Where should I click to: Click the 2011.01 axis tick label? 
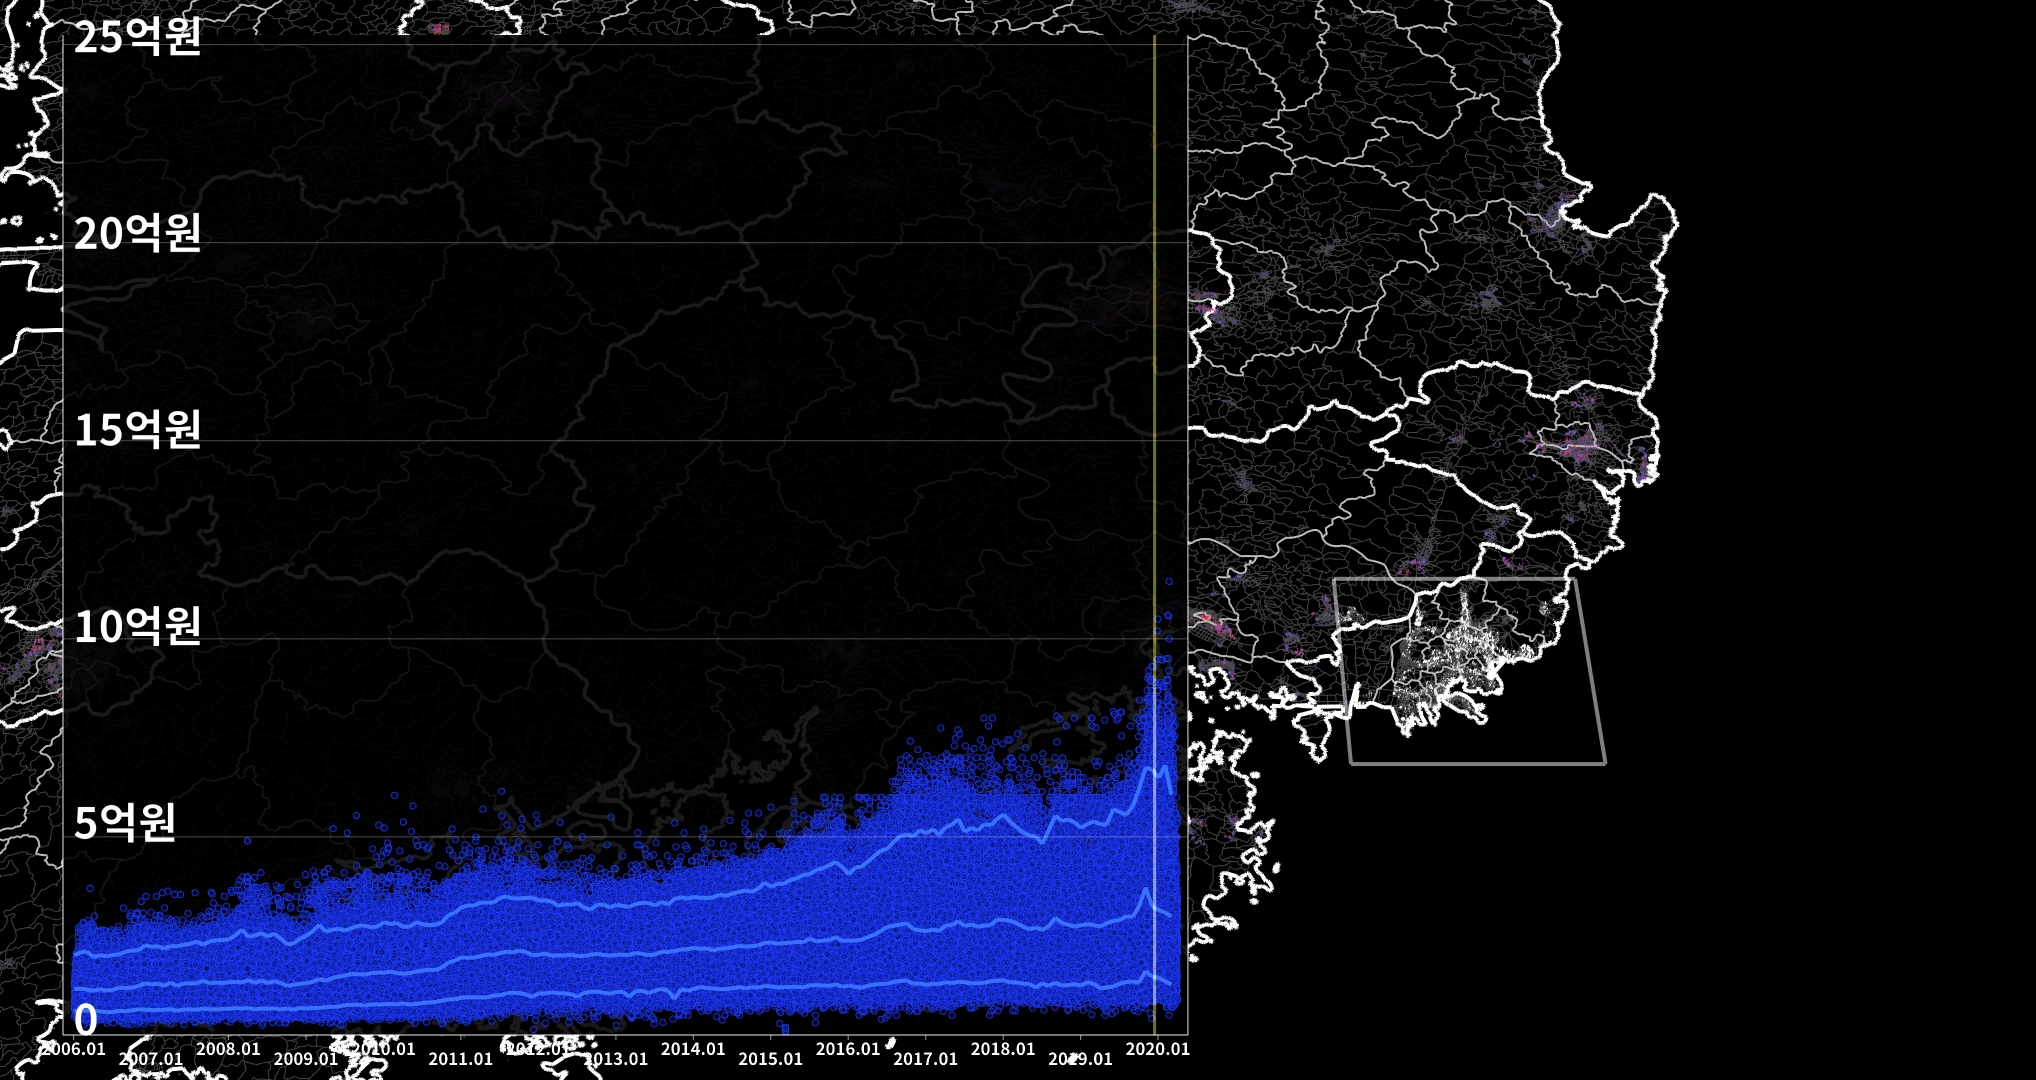tap(461, 1059)
